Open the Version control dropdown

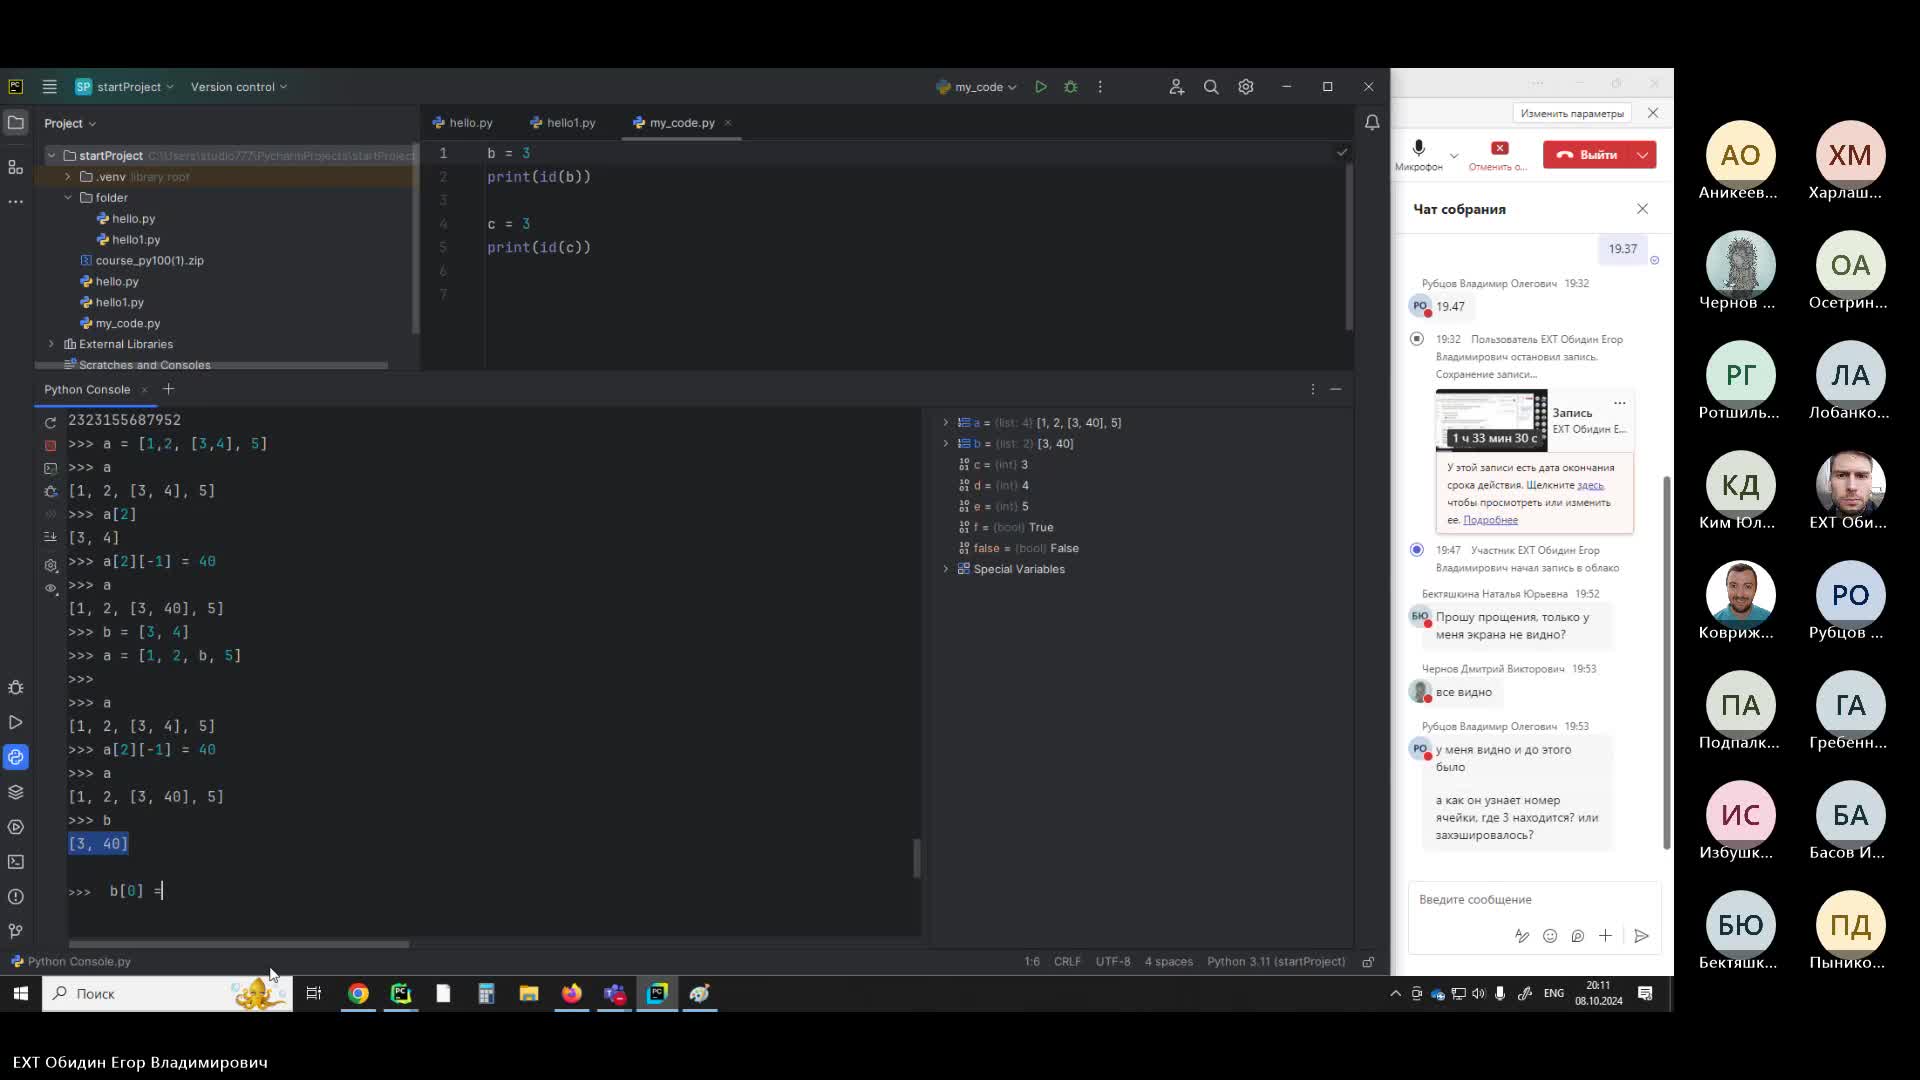pyautogui.click(x=239, y=87)
